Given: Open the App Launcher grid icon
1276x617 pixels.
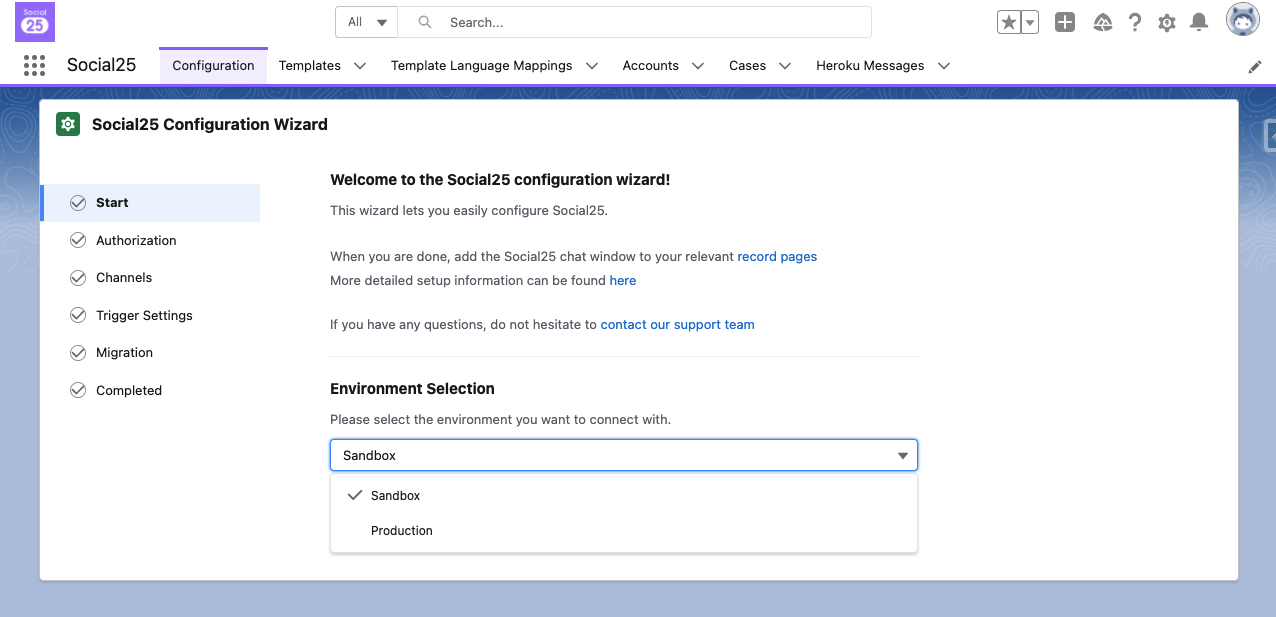Looking at the screenshot, I should [34, 66].
